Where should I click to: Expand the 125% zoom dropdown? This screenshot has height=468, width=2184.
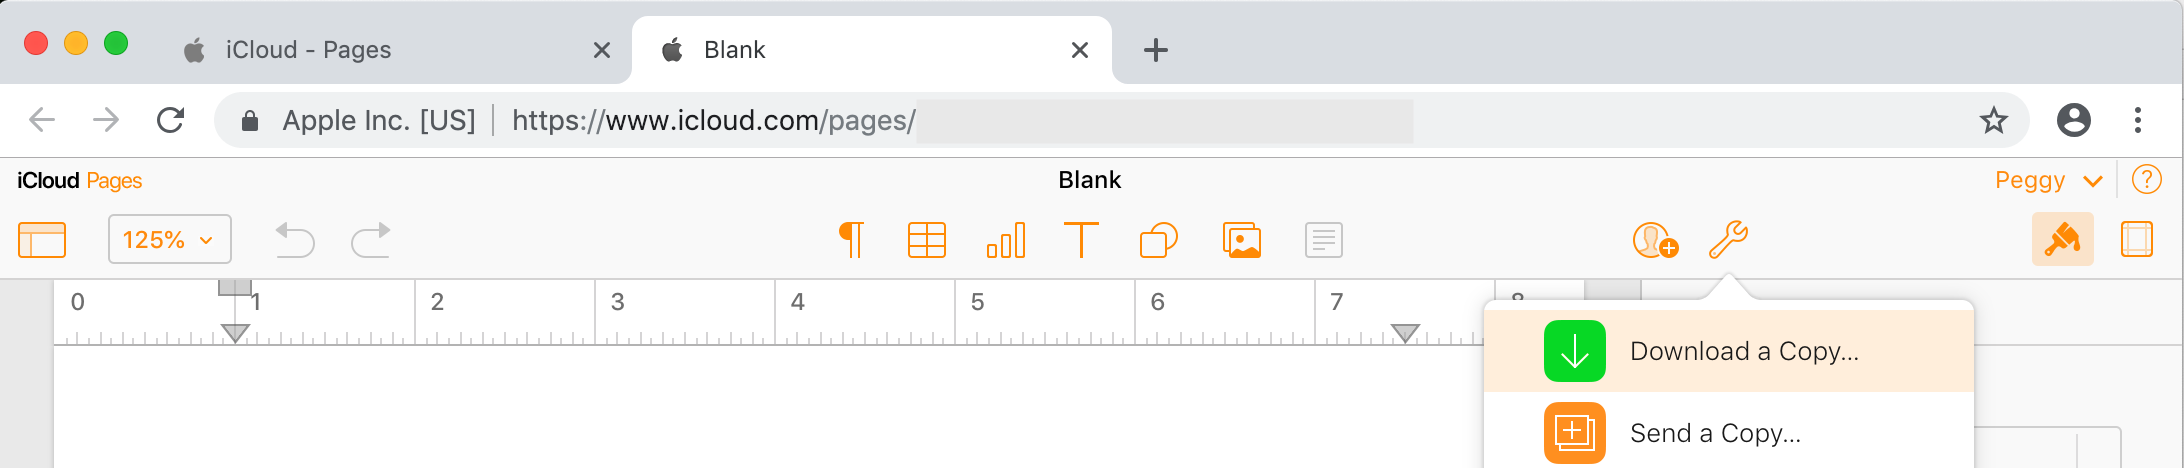(x=169, y=240)
